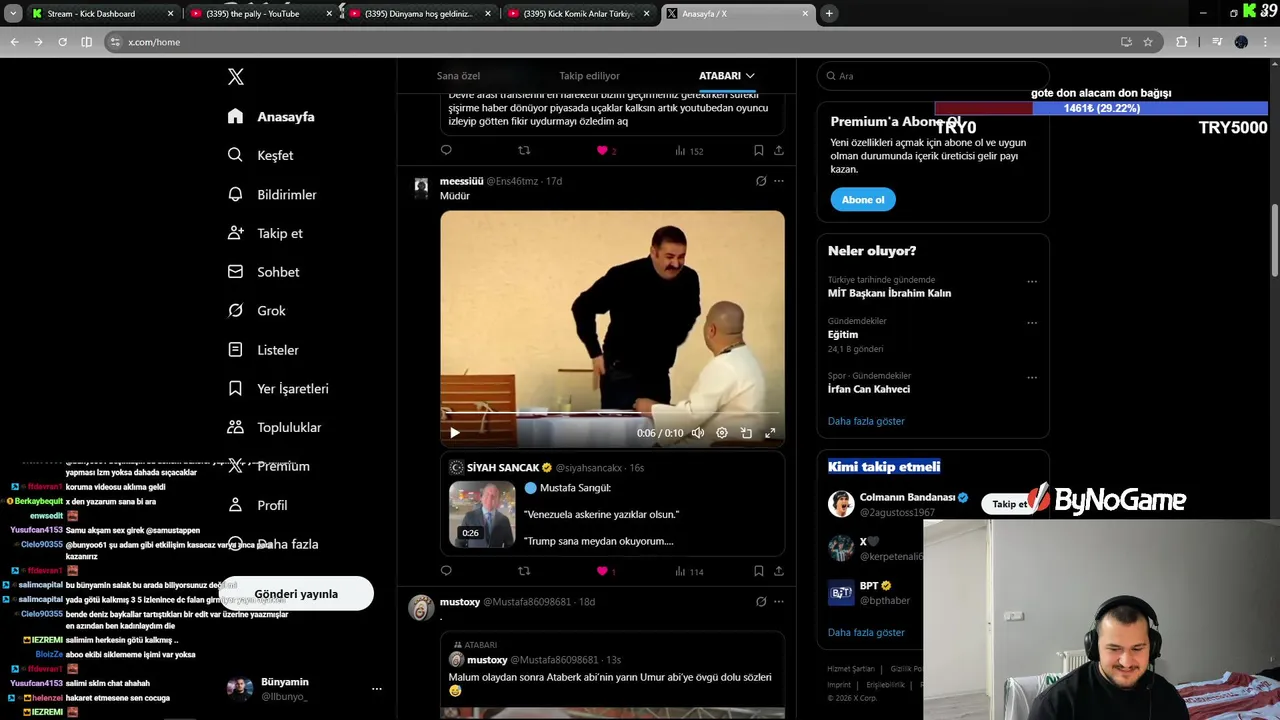The width and height of the screenshot is (1280, 720).
Task: Share the top post
Action: point(778,150)
